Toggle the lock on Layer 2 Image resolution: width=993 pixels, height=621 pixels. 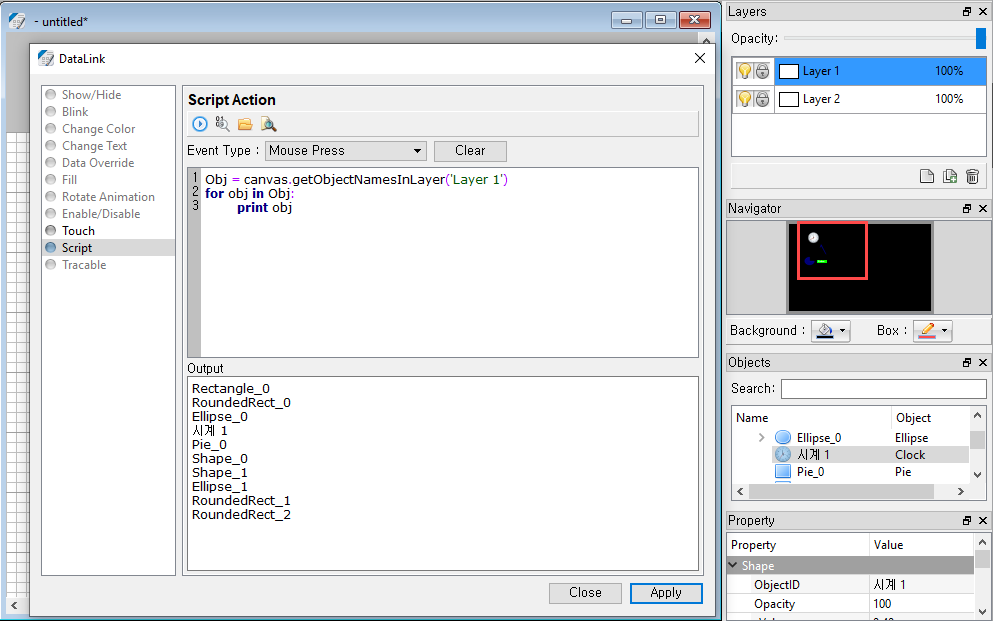tap(762, 99)
